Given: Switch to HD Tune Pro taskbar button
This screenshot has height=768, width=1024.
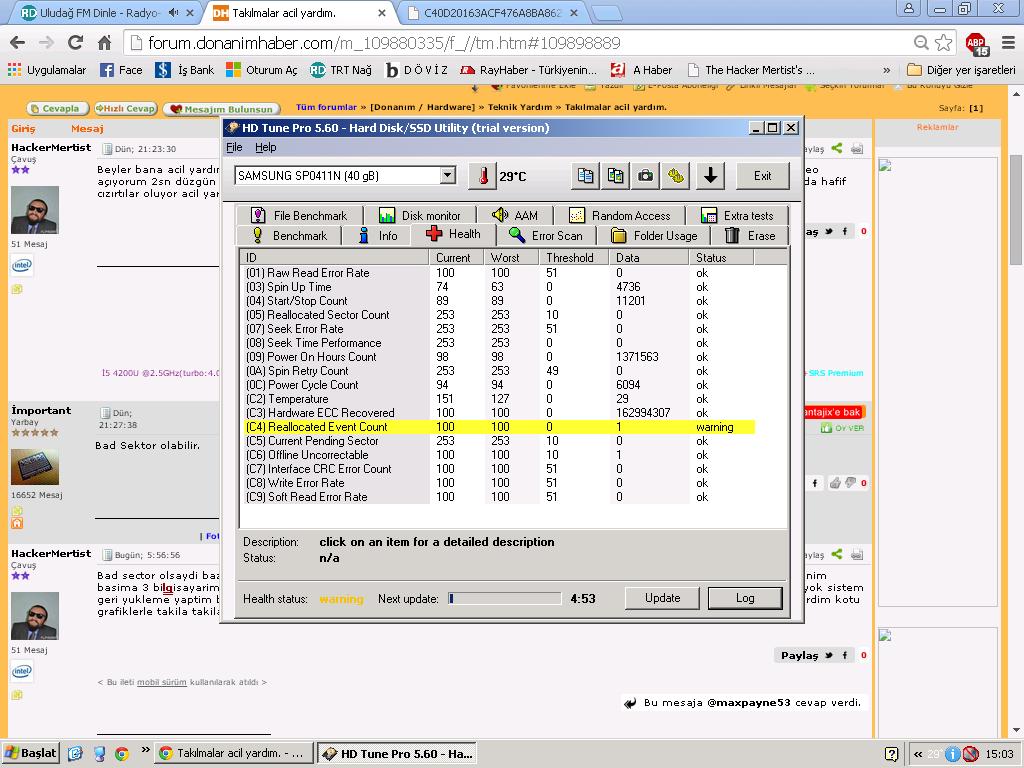Looking at the screenshot, I should pyautogui.click(x=397, y=754).
